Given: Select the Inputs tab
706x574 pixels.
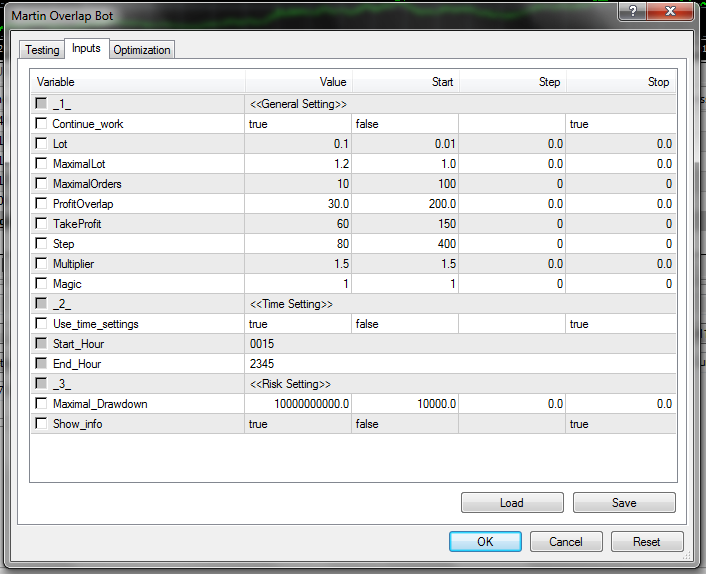Looking at the screenshot, I should click(86, 48).
